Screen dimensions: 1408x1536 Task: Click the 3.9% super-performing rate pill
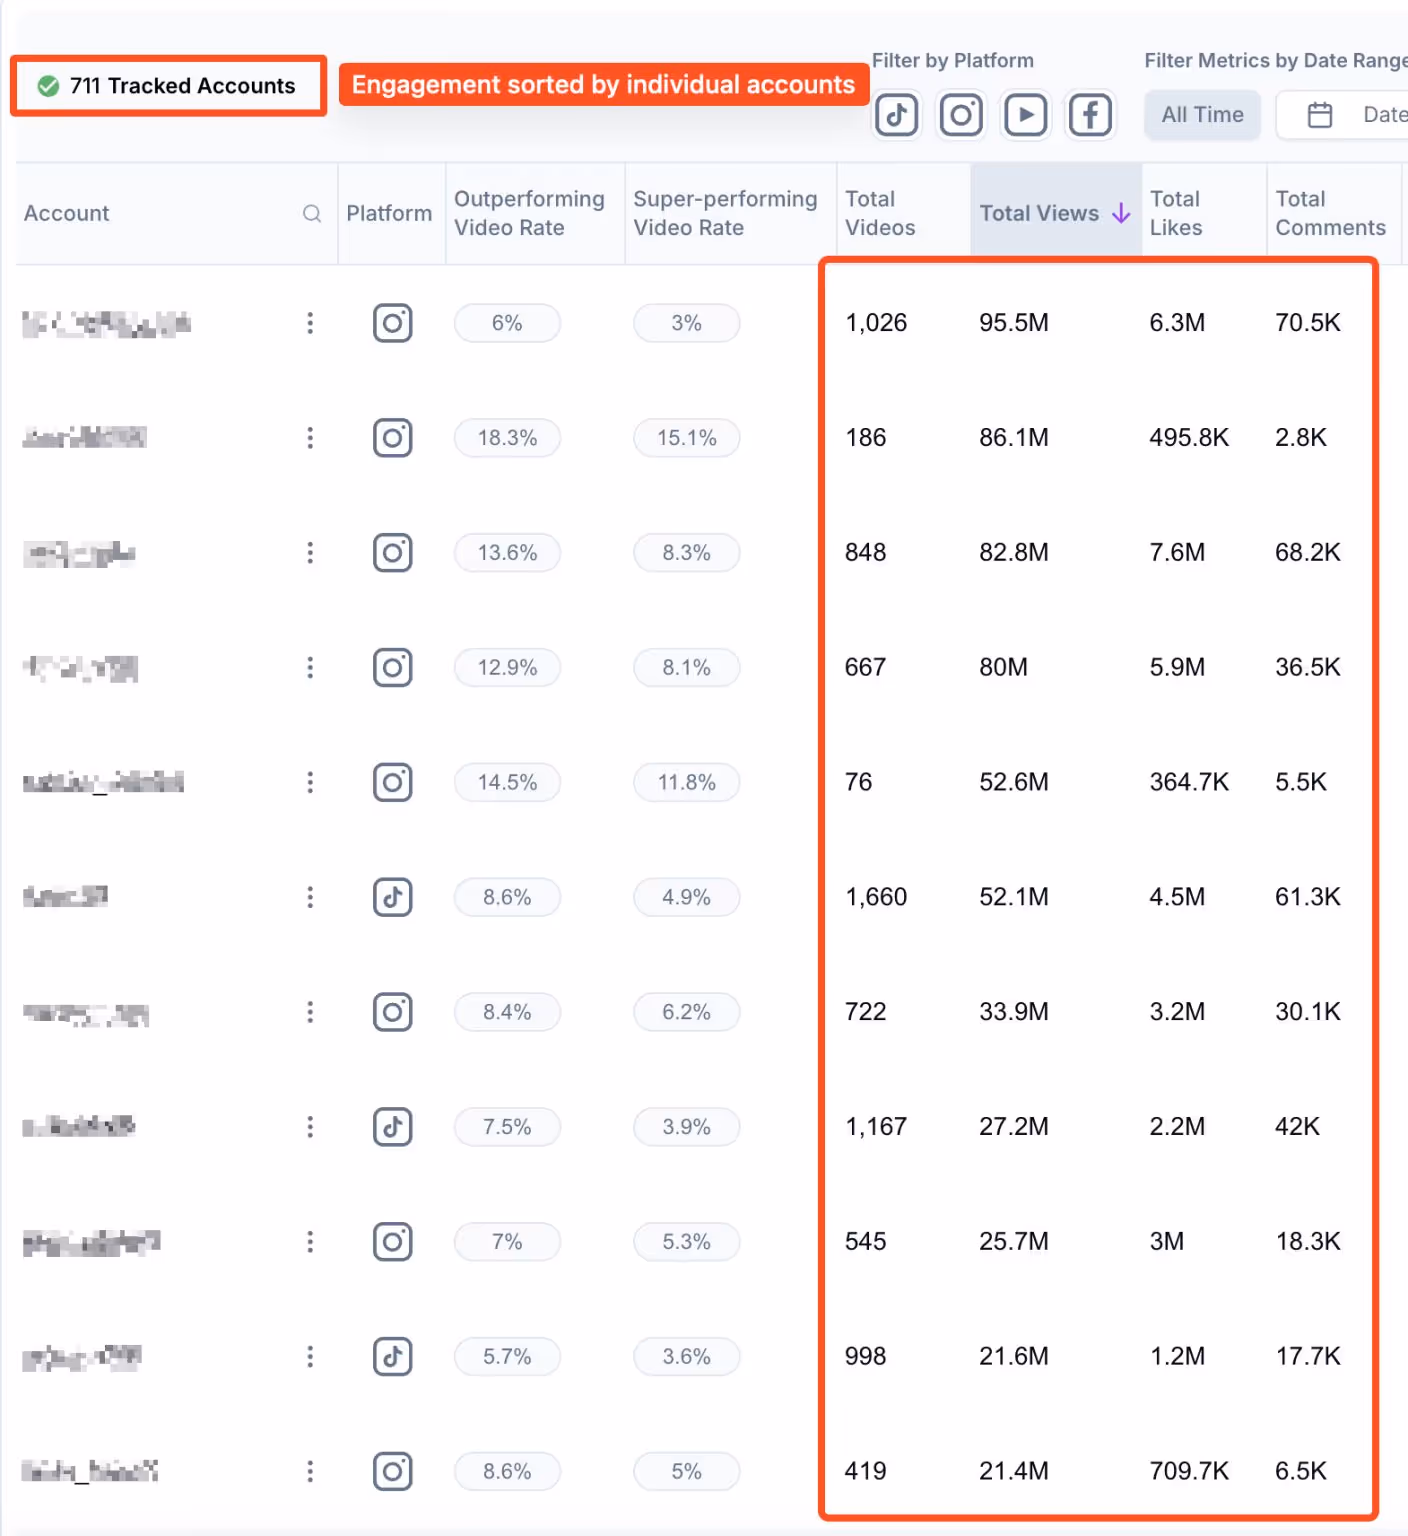click(687, 1127)
